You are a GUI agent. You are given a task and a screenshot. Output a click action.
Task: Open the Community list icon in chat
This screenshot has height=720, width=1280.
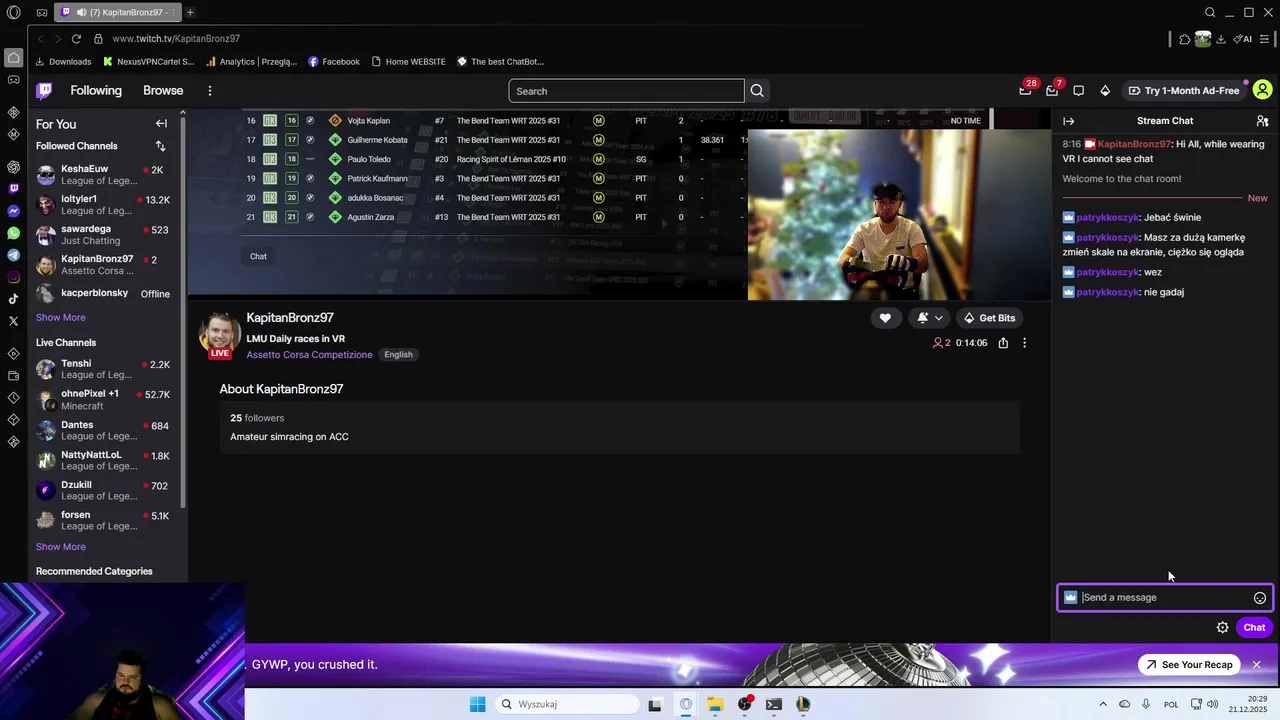pyautogui.click(x=1262, y=121)
